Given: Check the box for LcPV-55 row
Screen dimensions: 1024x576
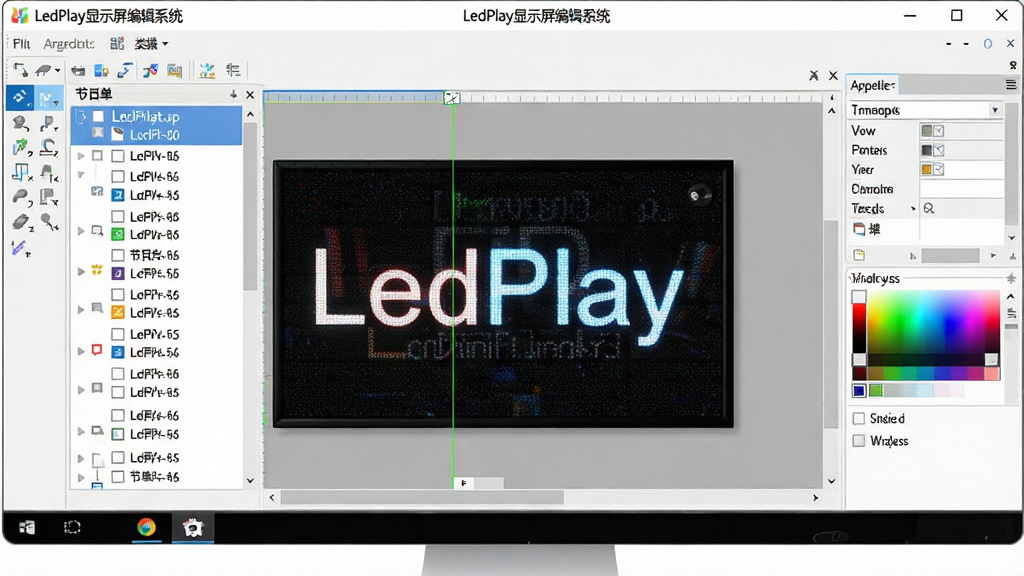Looking at the screenshot, I should coord(118,334).
